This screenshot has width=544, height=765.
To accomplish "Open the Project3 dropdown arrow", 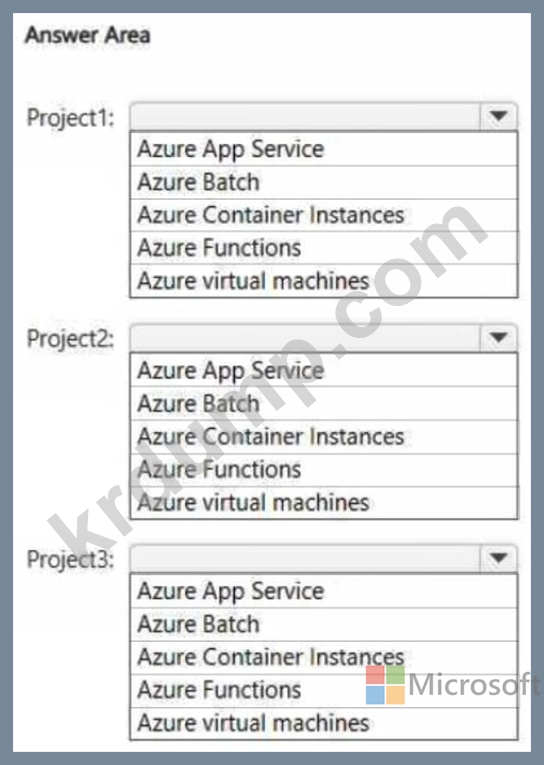I will pyautogui.click(x=498, y=558).
